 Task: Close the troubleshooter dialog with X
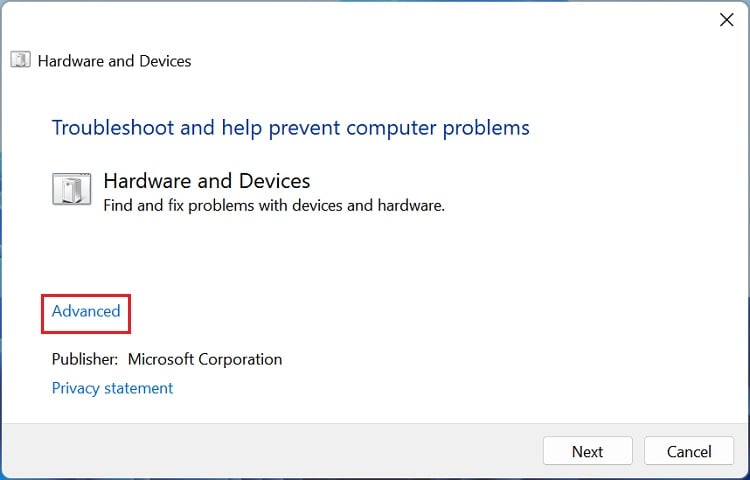click(x=727, y=20)
